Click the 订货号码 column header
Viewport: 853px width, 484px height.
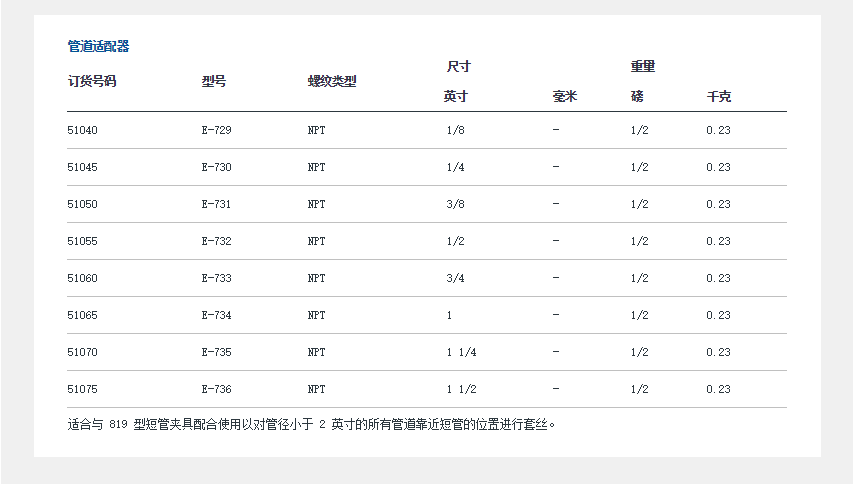92,81
